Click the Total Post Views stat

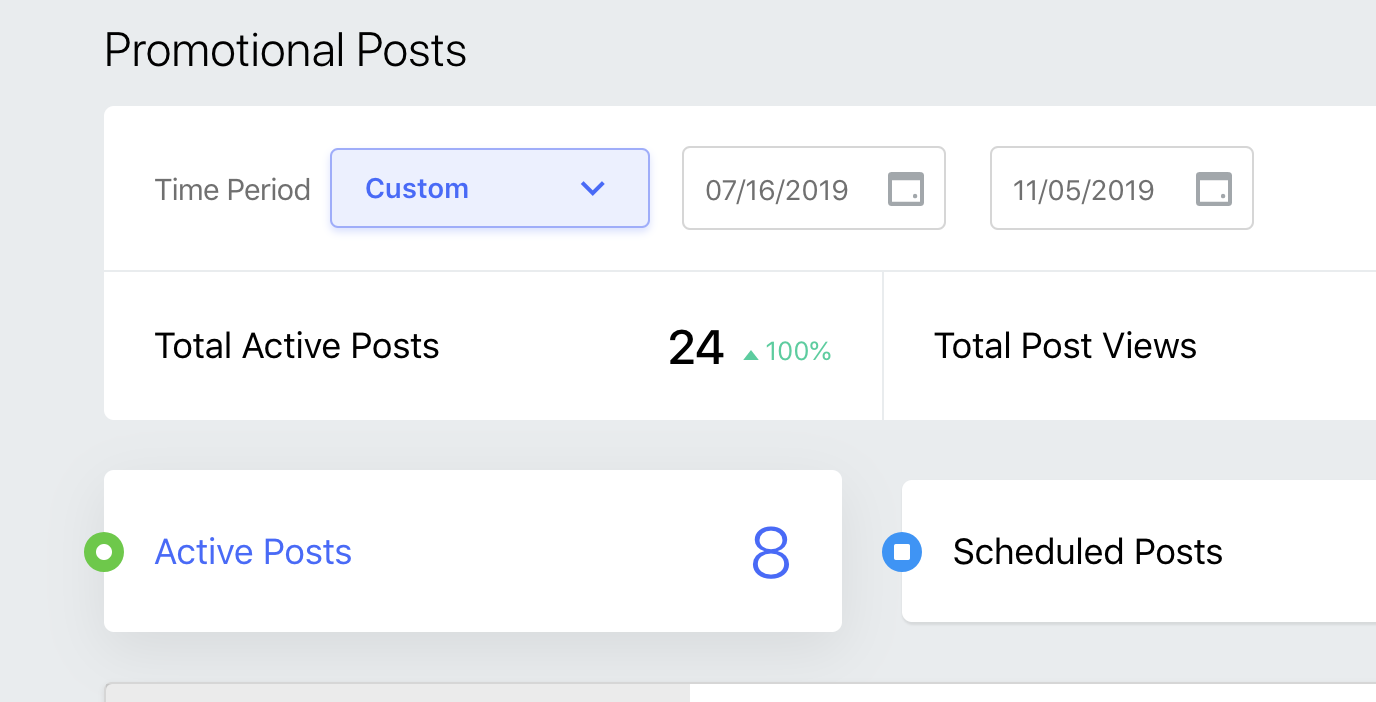1065,346
